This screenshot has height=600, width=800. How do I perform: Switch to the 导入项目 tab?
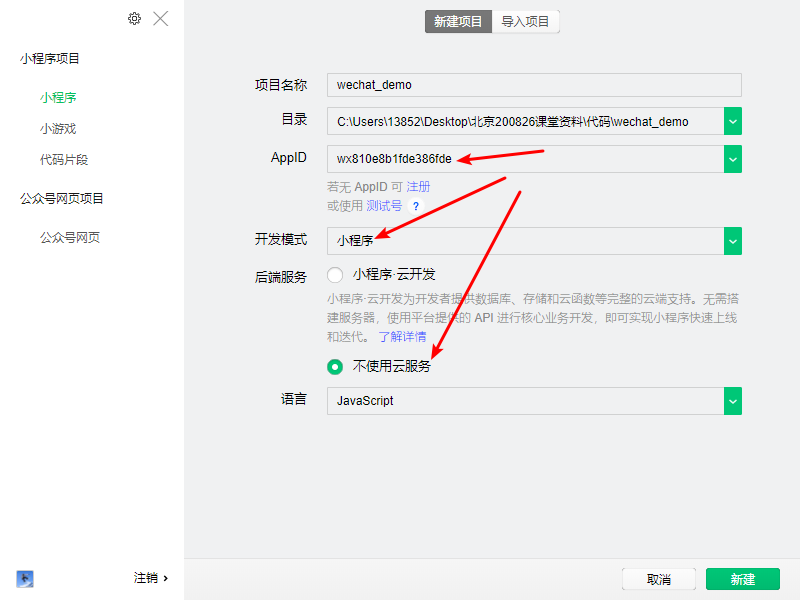point(526,21)
